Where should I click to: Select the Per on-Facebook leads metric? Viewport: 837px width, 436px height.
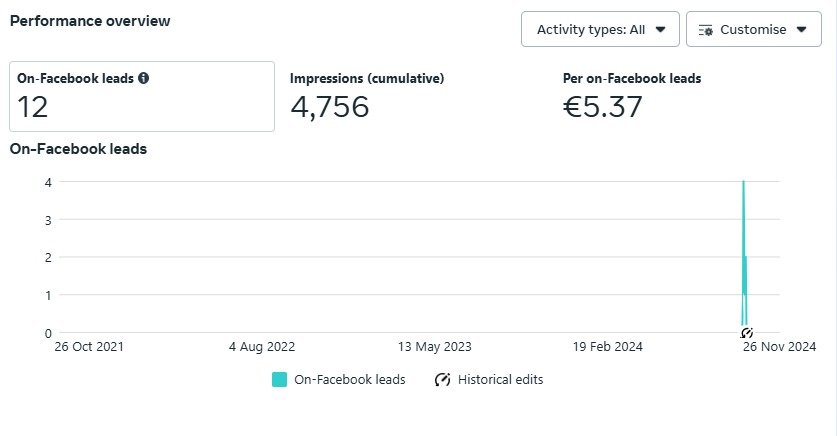[x=632, y=78]
